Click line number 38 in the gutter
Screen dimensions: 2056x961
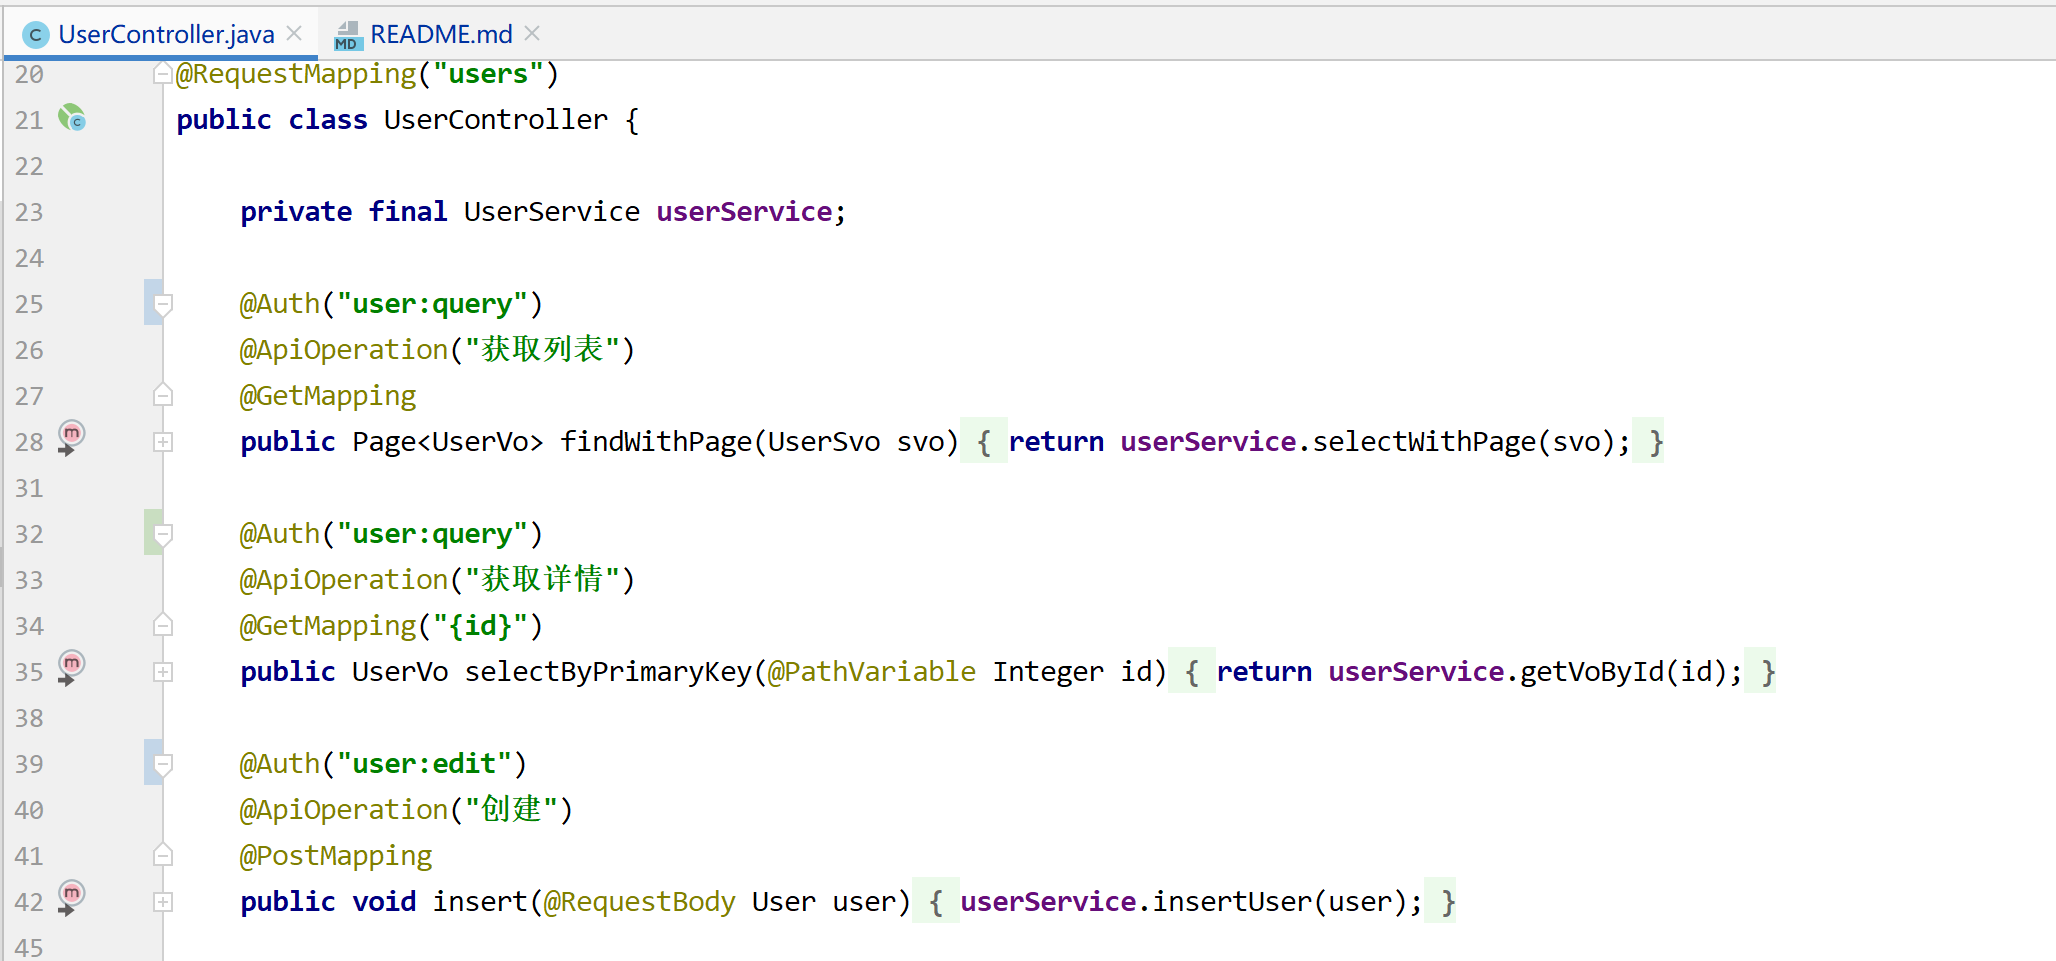[x=29, y=718]
